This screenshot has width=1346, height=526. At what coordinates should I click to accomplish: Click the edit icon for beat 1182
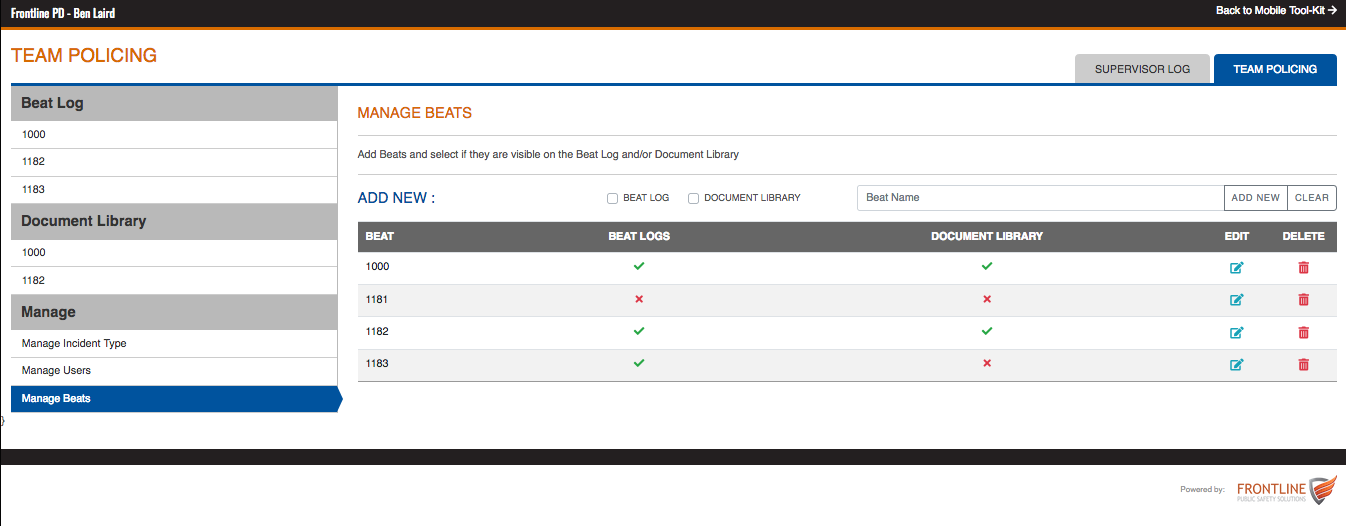1236,332
